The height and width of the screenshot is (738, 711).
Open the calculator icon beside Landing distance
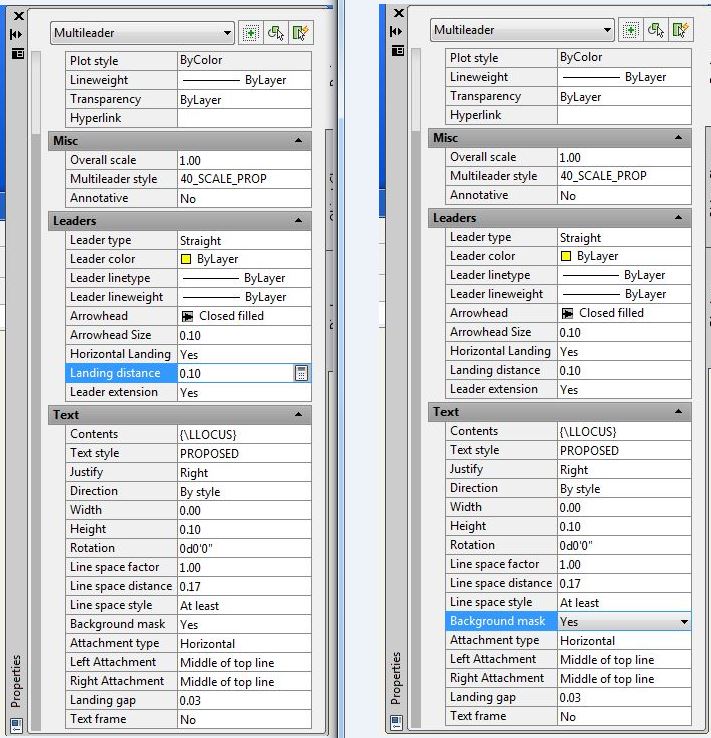(x=301, y=373)
